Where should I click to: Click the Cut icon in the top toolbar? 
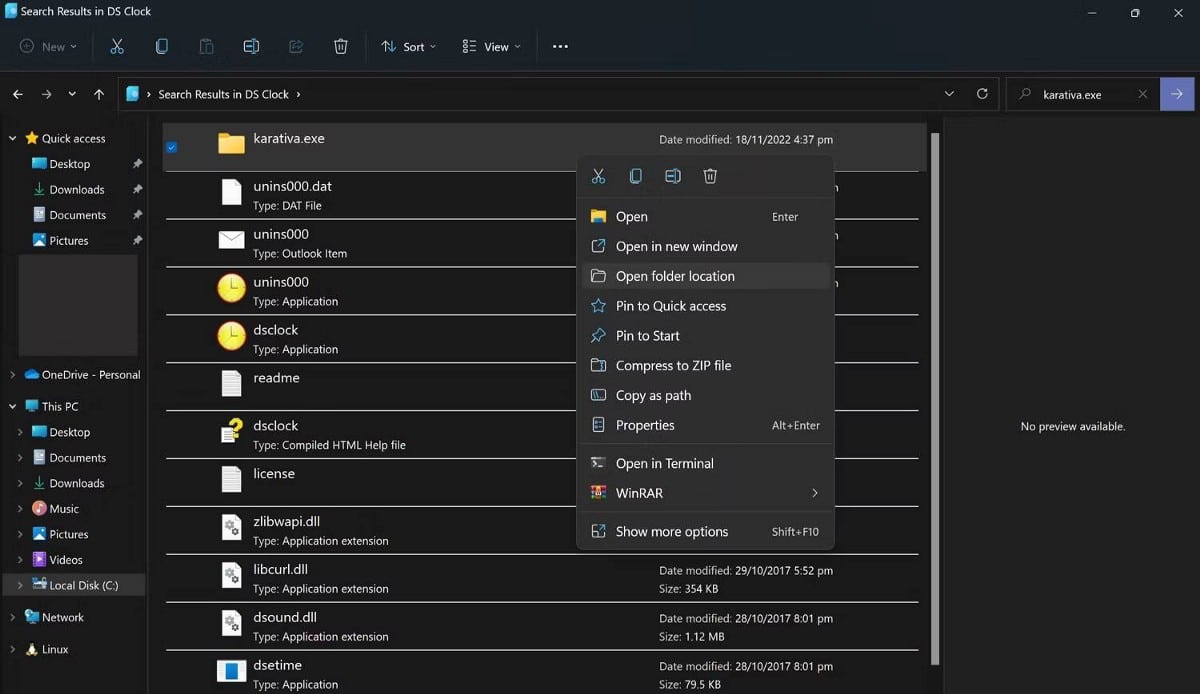click(117, 46)
